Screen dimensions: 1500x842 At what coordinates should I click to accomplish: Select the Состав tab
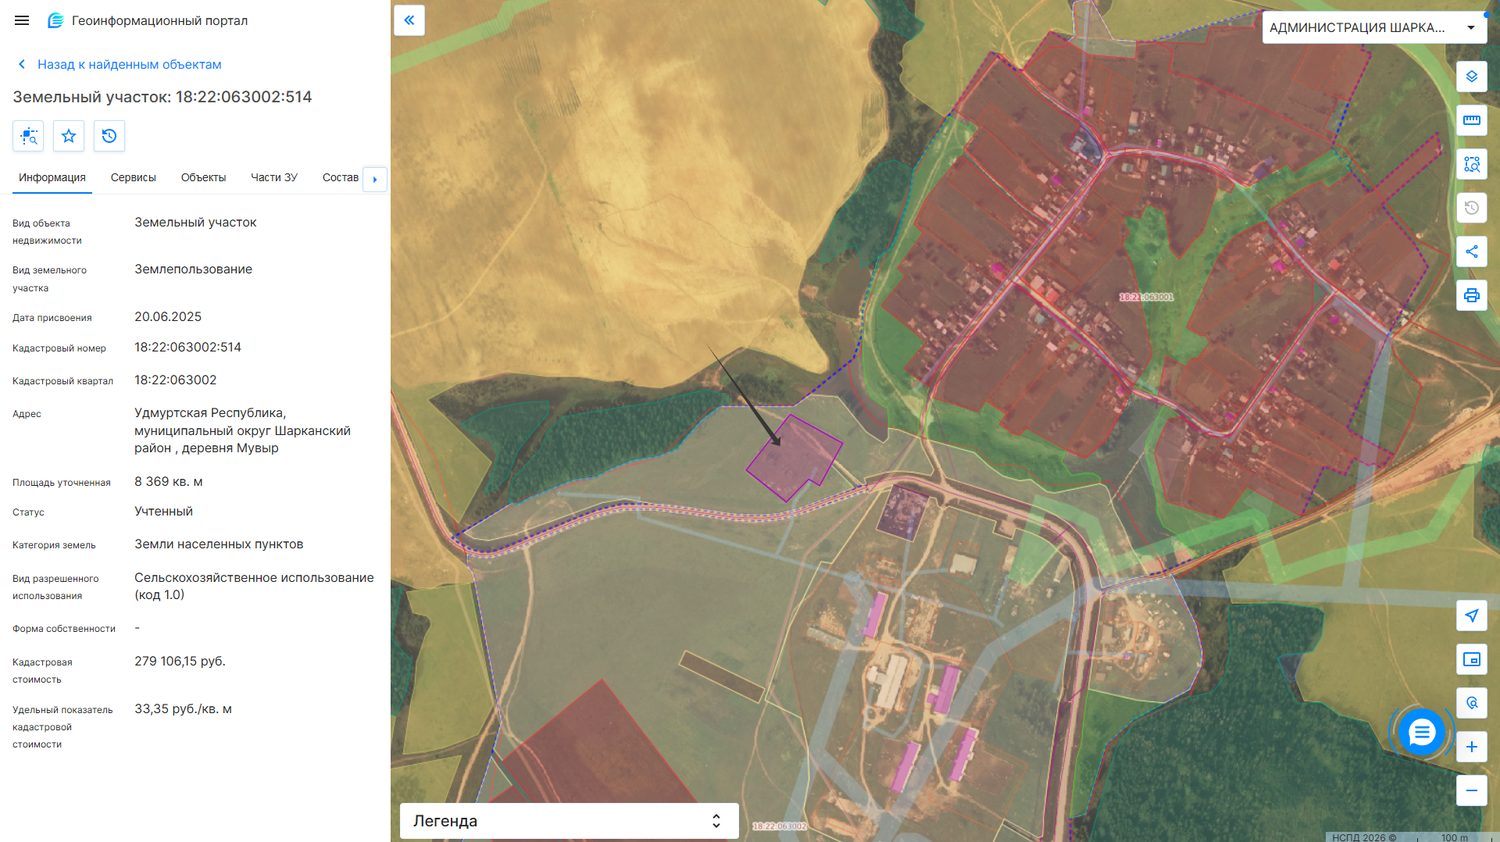[x=340, y=178]
